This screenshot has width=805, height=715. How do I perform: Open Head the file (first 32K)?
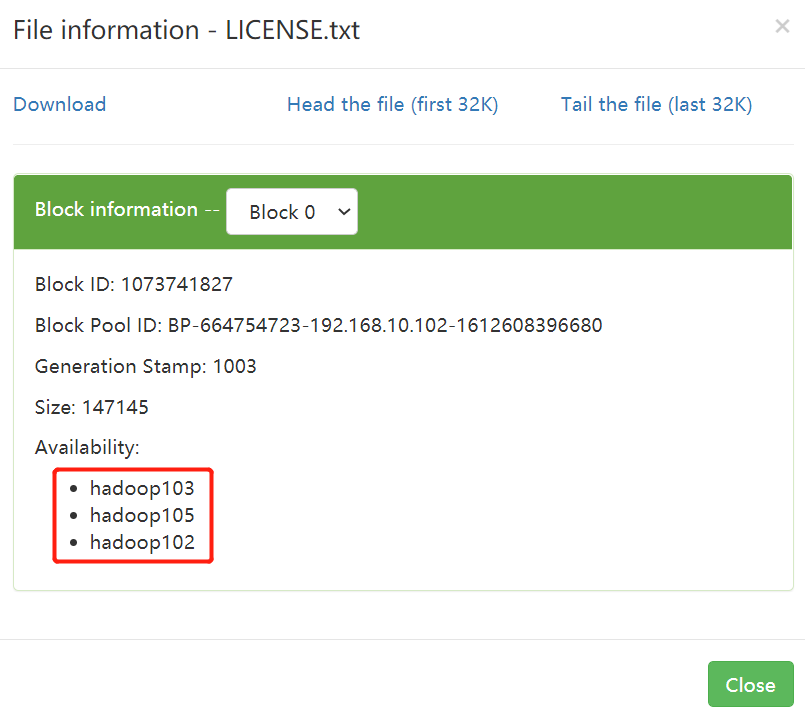(392, 104)
